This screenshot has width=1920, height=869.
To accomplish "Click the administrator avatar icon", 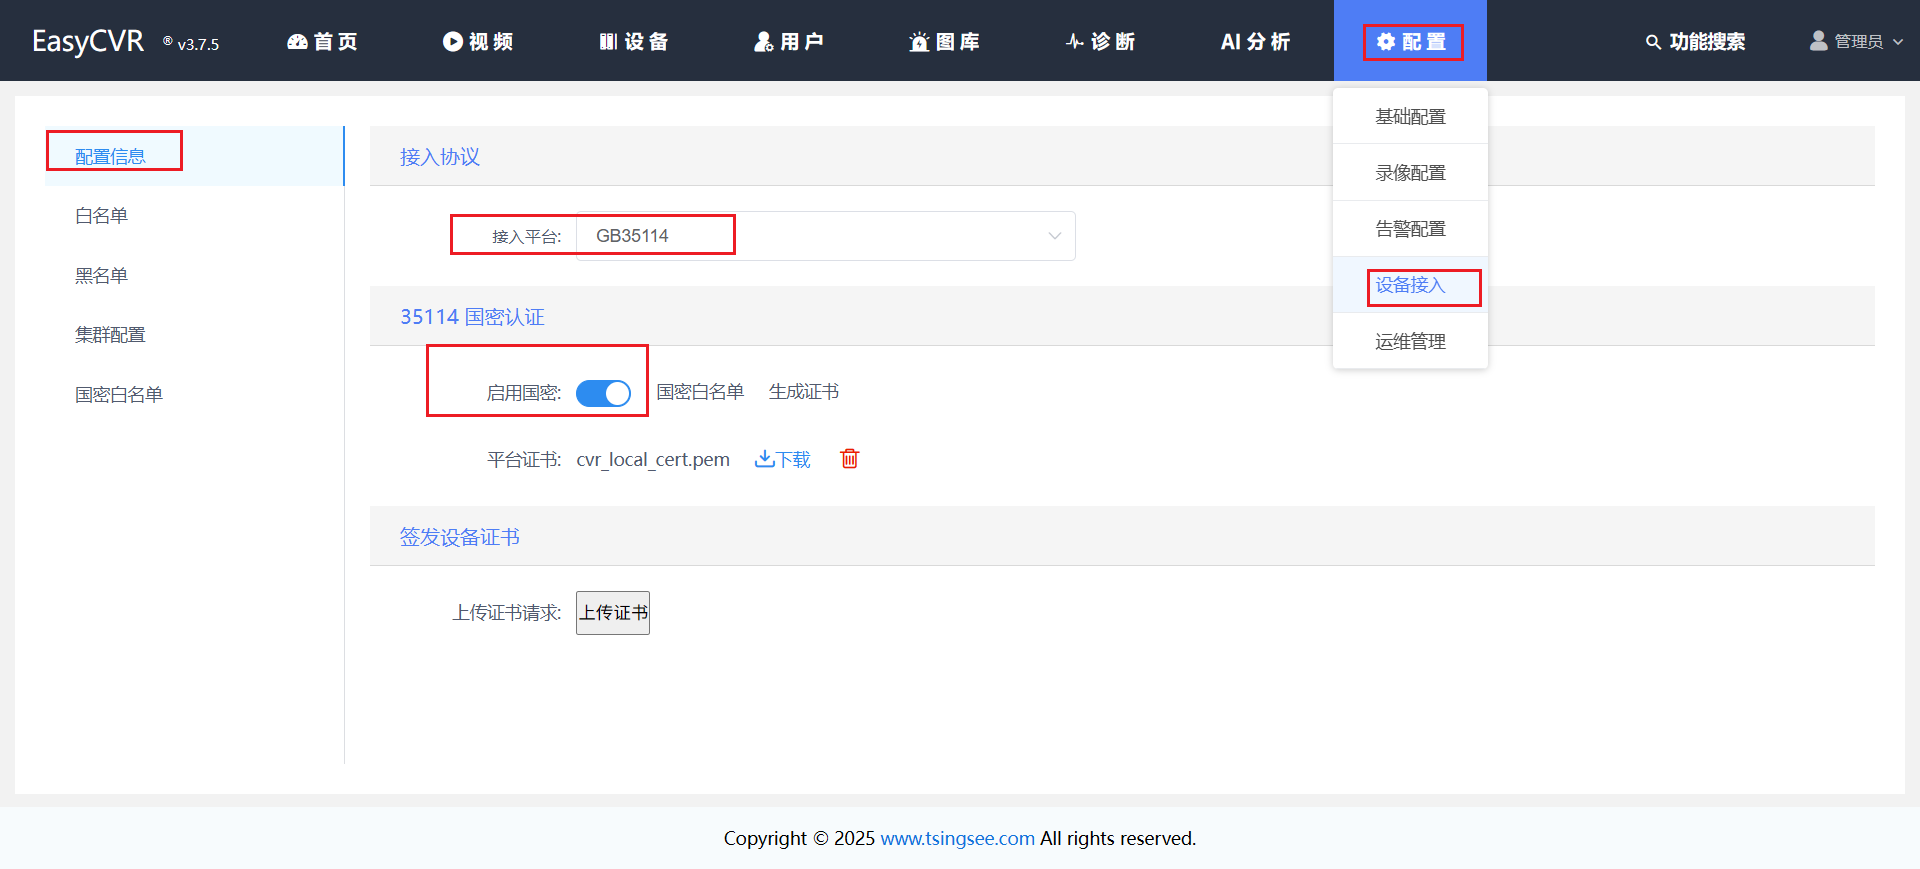I will click(1818, 40).
